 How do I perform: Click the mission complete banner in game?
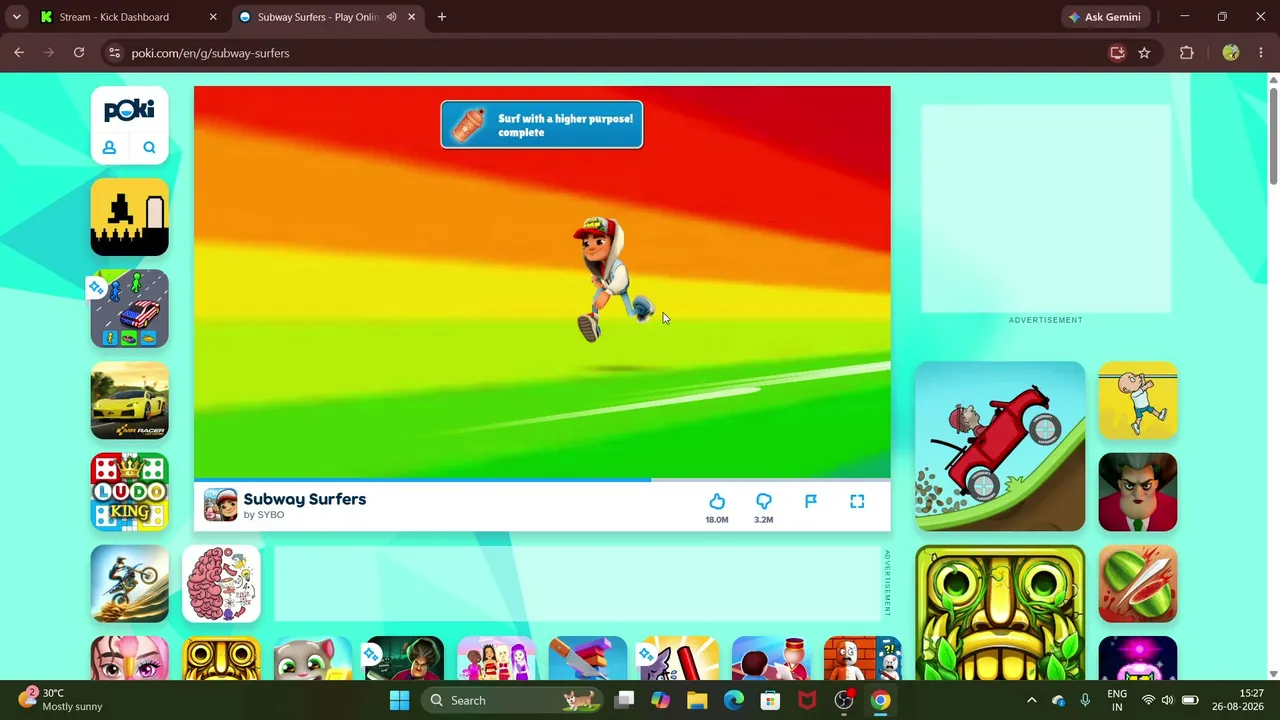coord(542,125)
